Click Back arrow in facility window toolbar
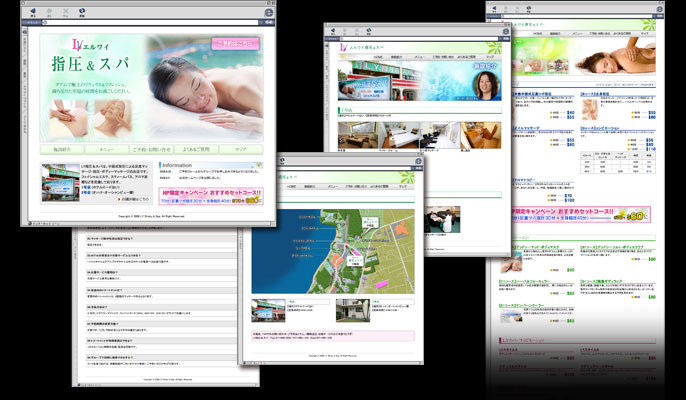686x400 pixels. (333, 31)
